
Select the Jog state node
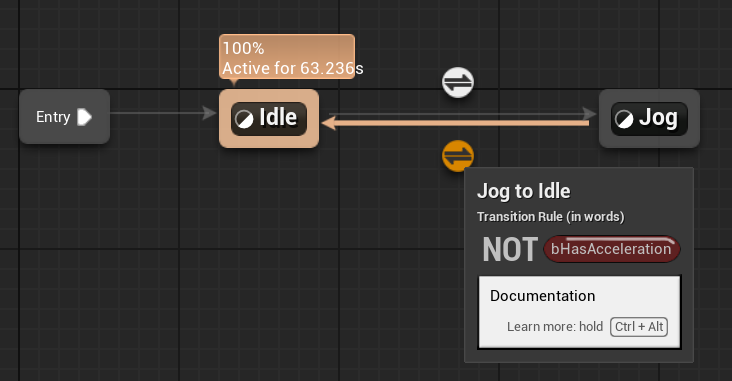coord(649,119)
